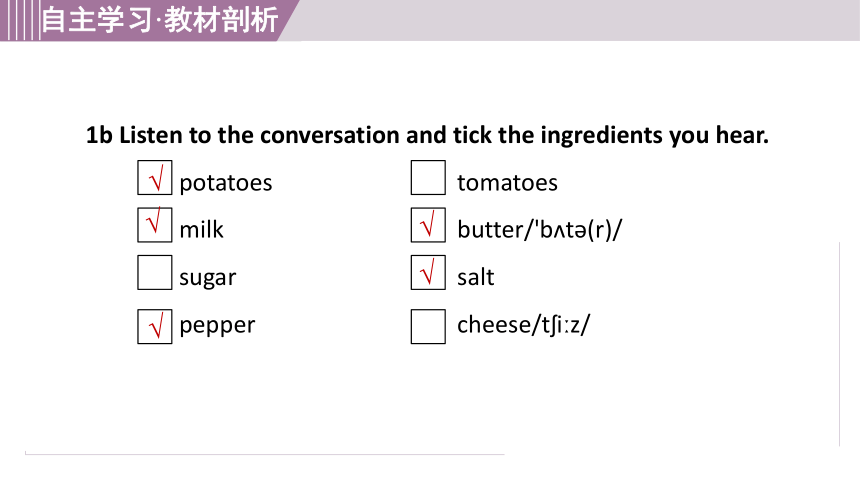
Task: Click the butter phonetic text label
Action: pyautogui.click(x=540, y=229)
